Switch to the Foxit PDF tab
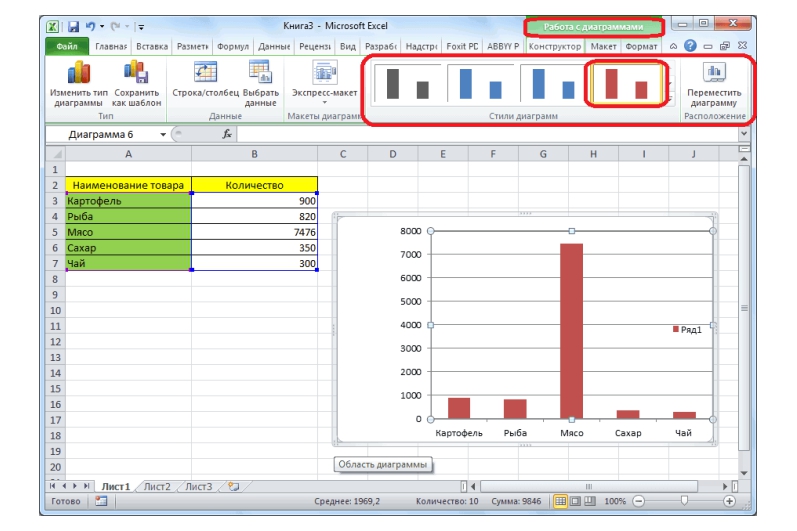 [x=462, y=46]
